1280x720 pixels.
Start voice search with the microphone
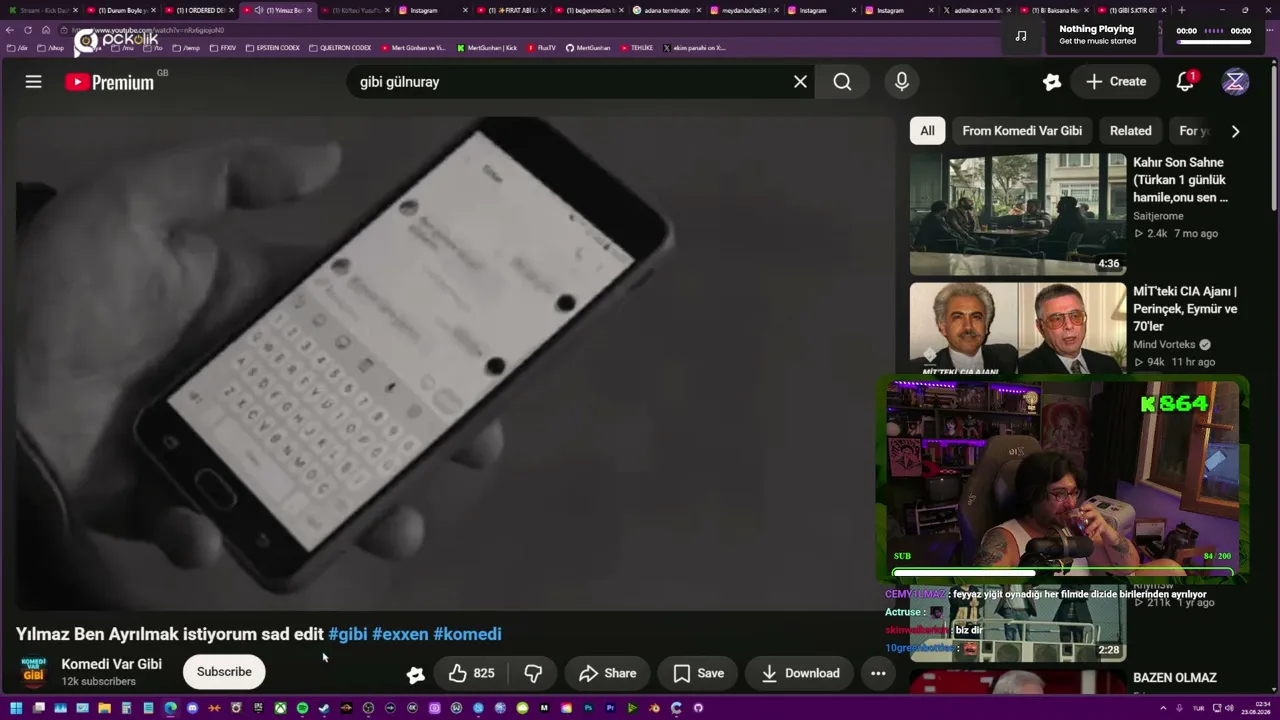pyautogui.click(x=902, y=82)
